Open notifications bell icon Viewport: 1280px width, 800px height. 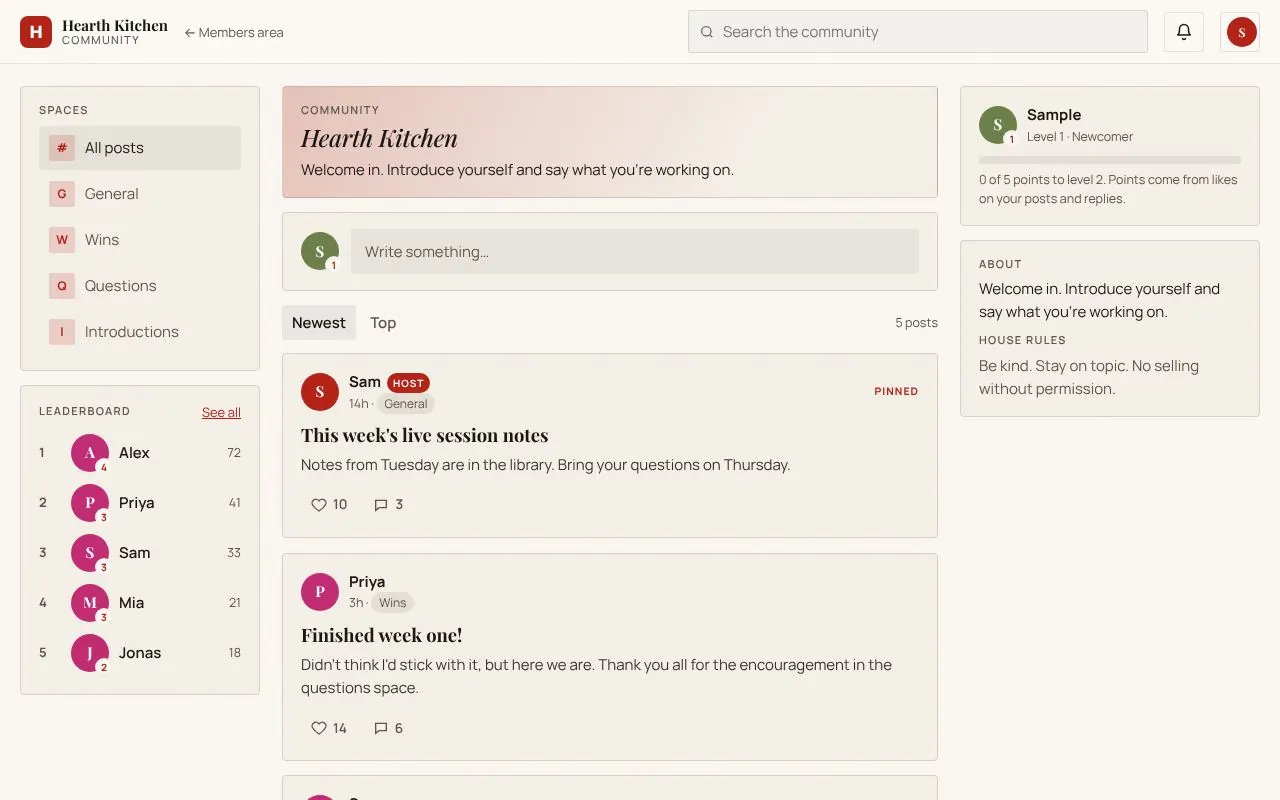tap(1184, 32)
